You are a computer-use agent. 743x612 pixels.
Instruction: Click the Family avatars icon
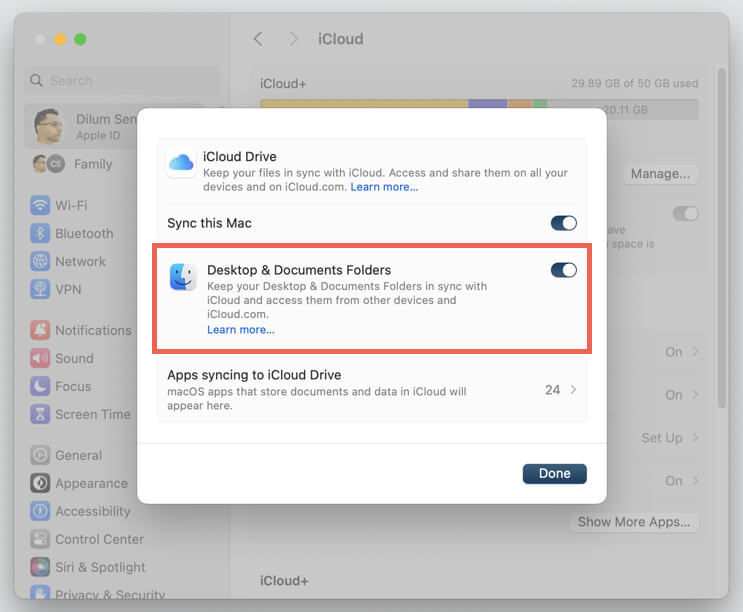click(49, 164)
